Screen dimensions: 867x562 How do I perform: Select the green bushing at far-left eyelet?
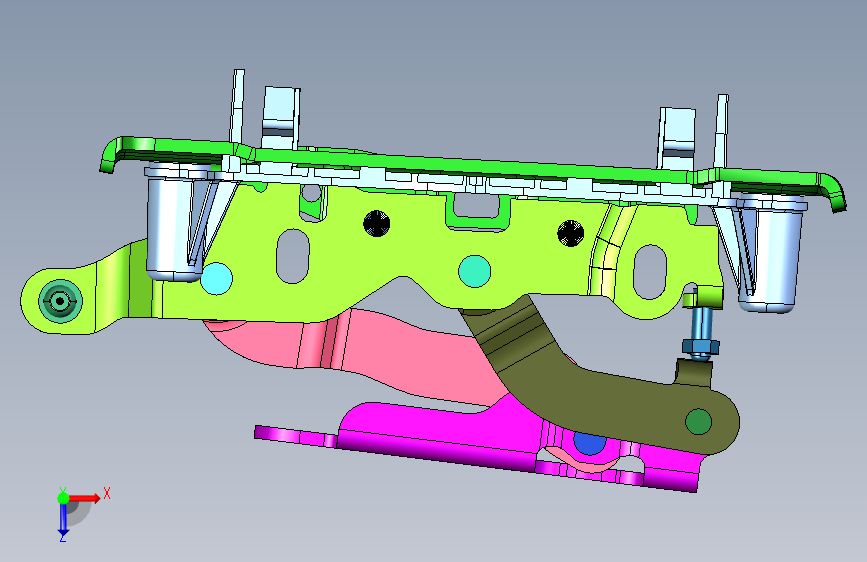(60, 301)
